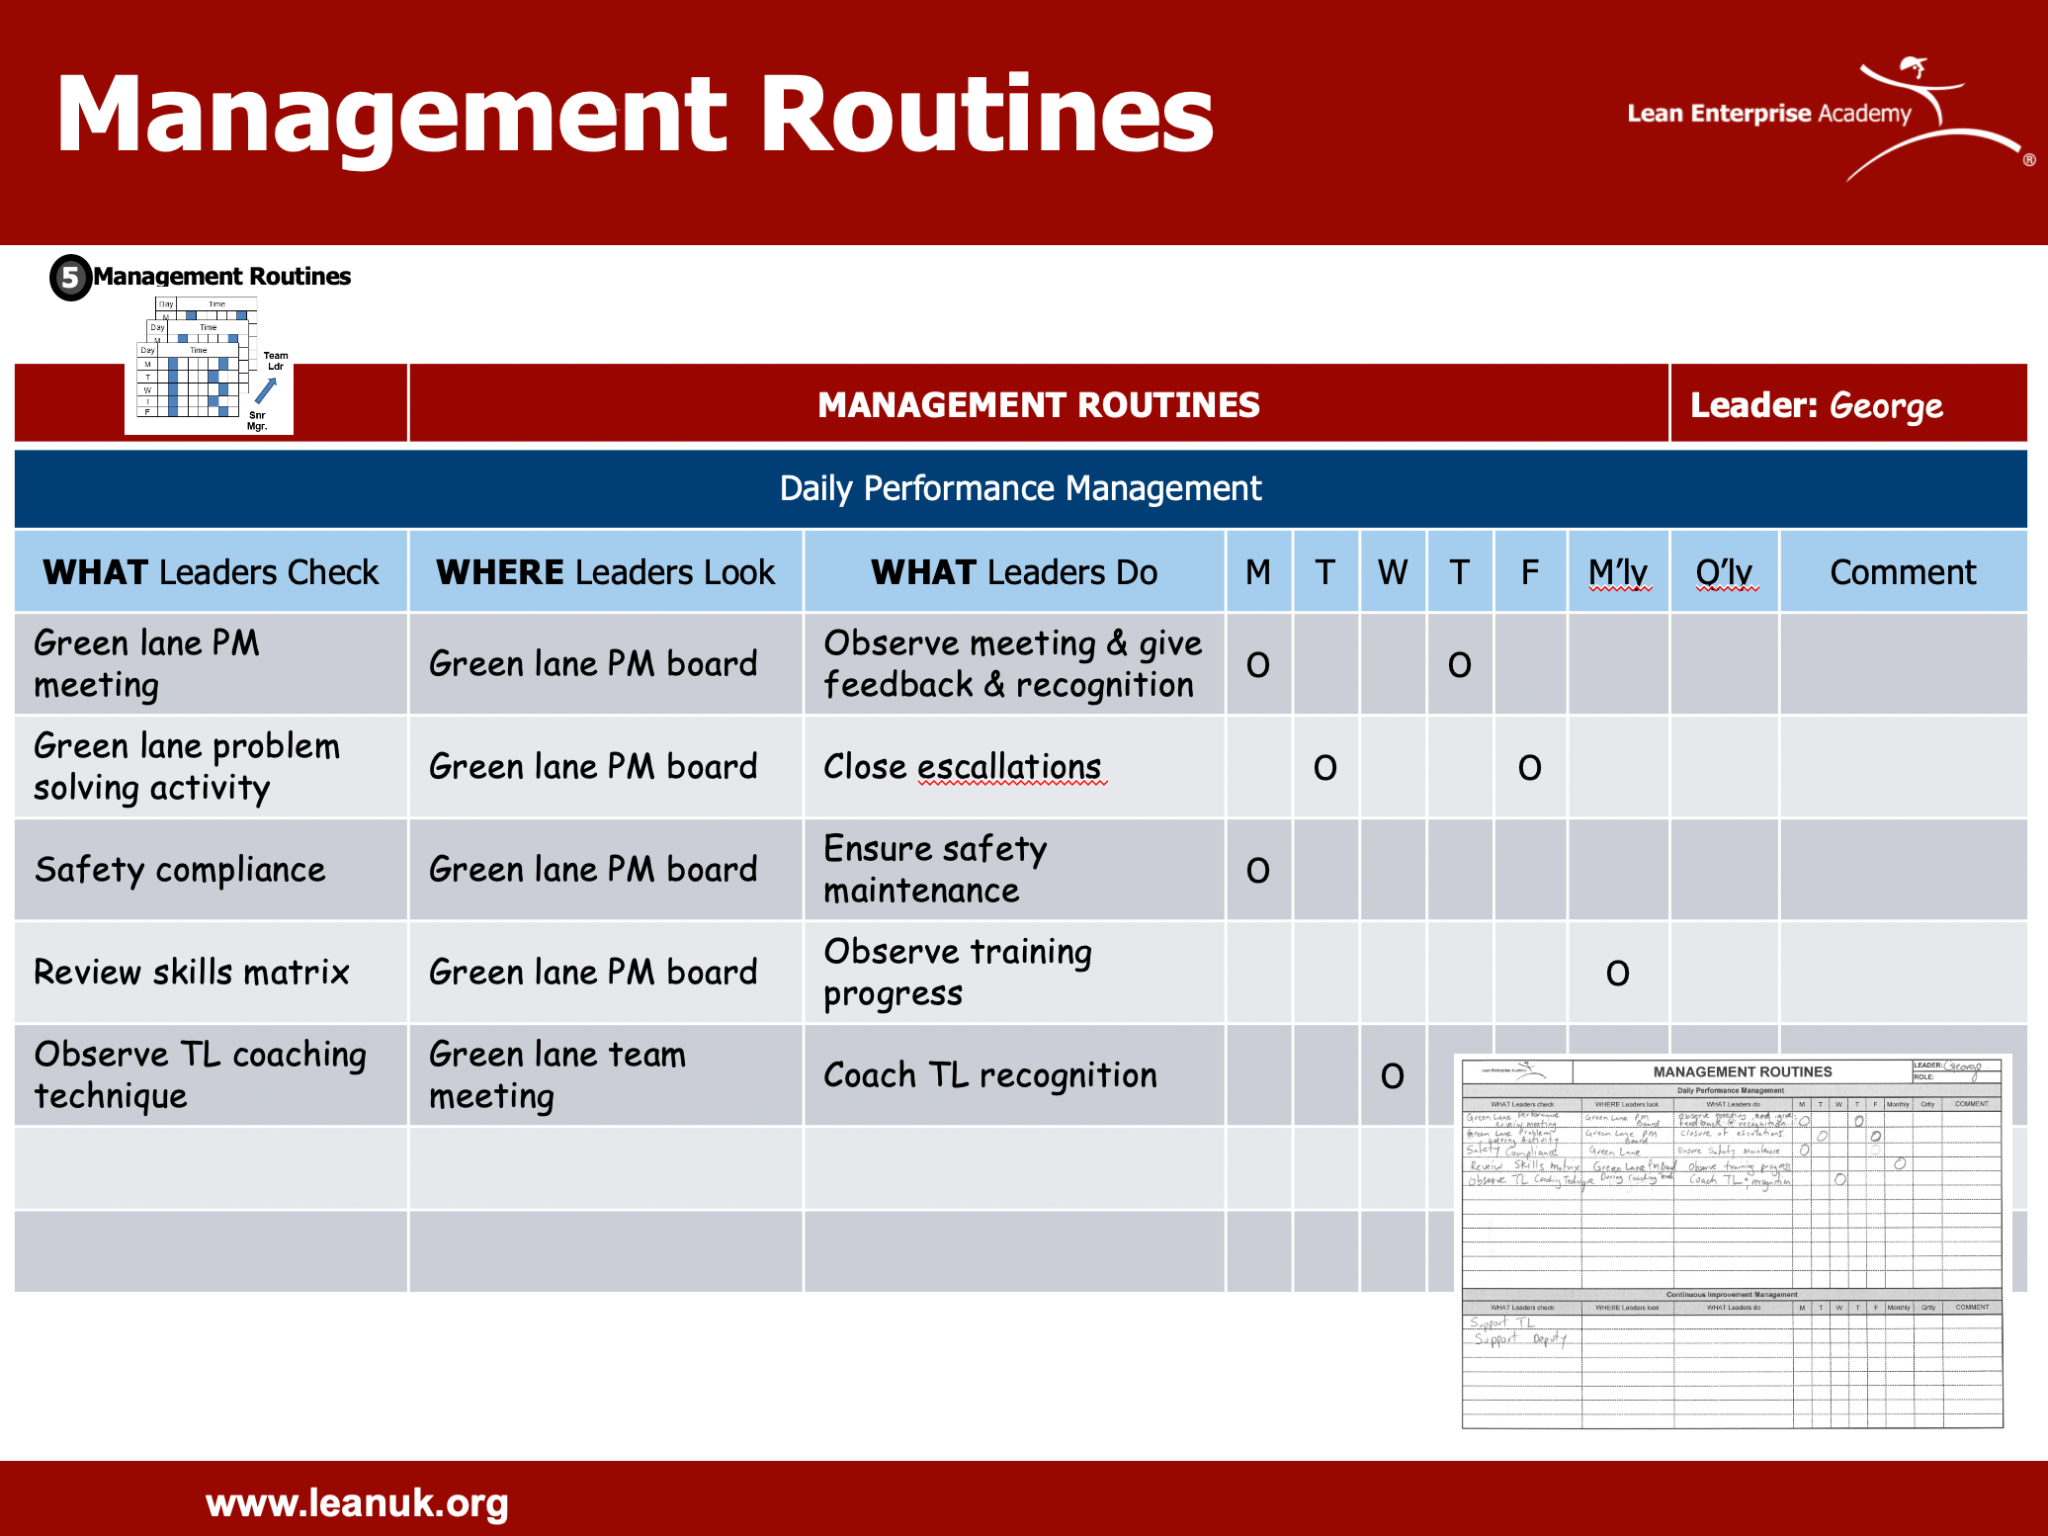Click the 'M'ly' column header
This screenshot has height=1536, width=2048.
pyautogui.click(x=1618, y=571)
